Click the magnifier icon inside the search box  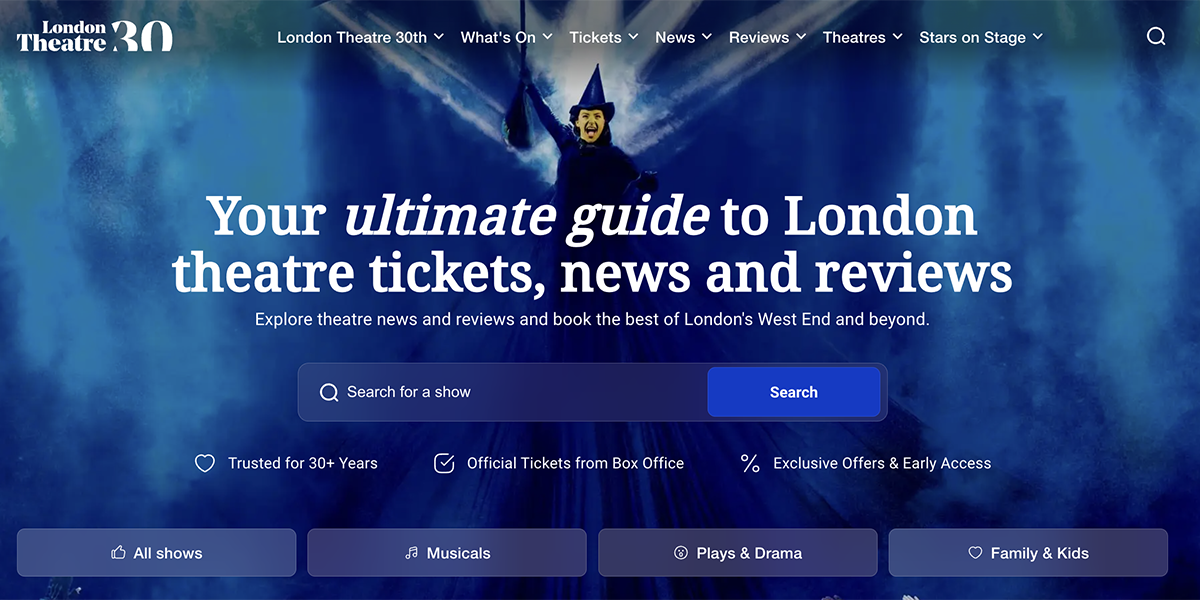[x=329, y=392]
